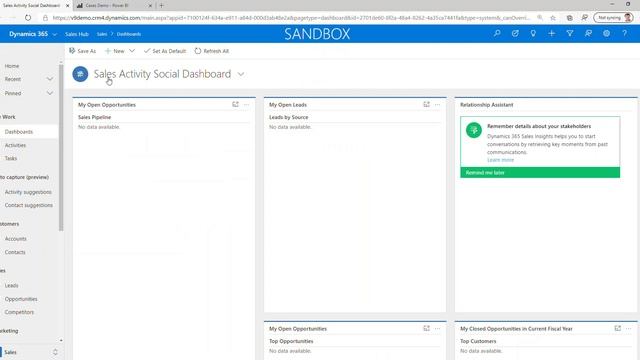The image size is (640, 360).
Task: Reload the page with browser refresh icon
Action: [x=28, y=18]
